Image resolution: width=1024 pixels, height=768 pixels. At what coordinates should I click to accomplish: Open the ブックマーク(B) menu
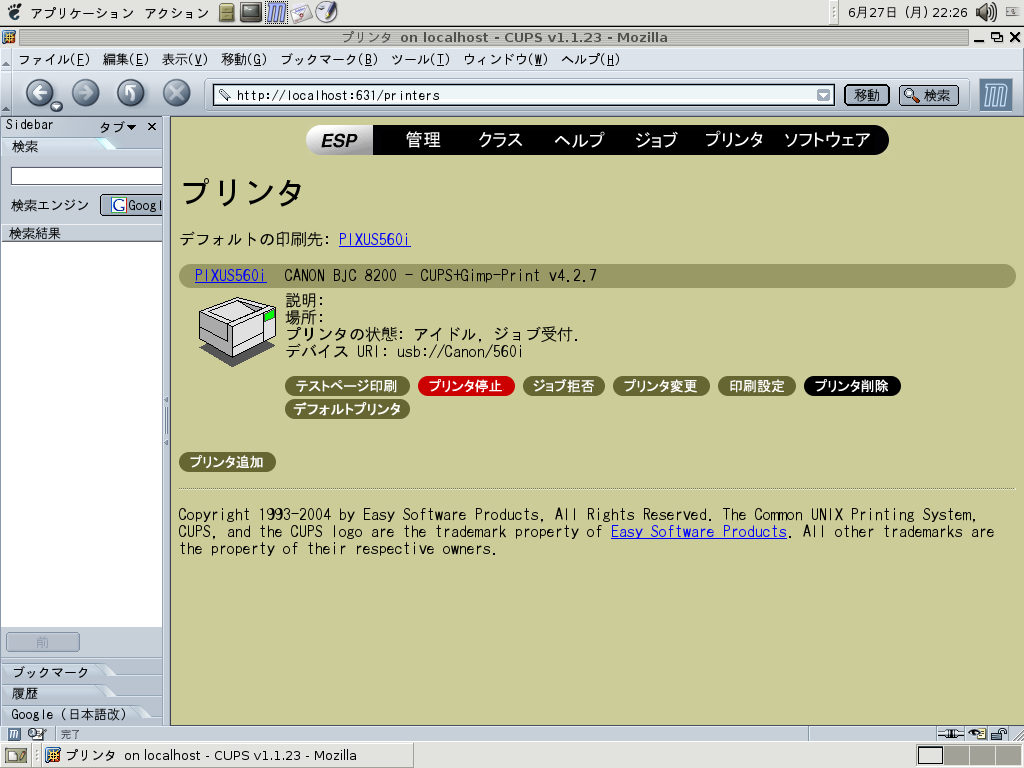[x=329, y=60]
